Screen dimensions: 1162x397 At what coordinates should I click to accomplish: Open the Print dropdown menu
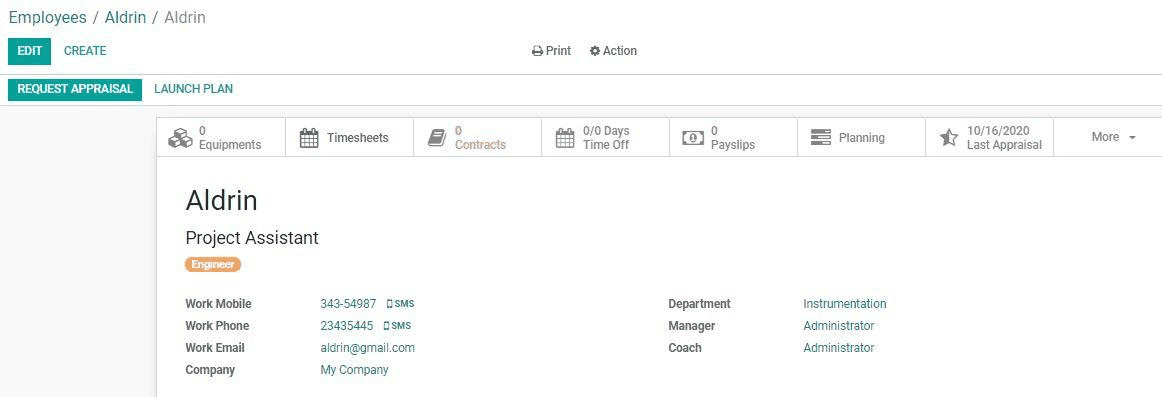click(x=551, y=51)
